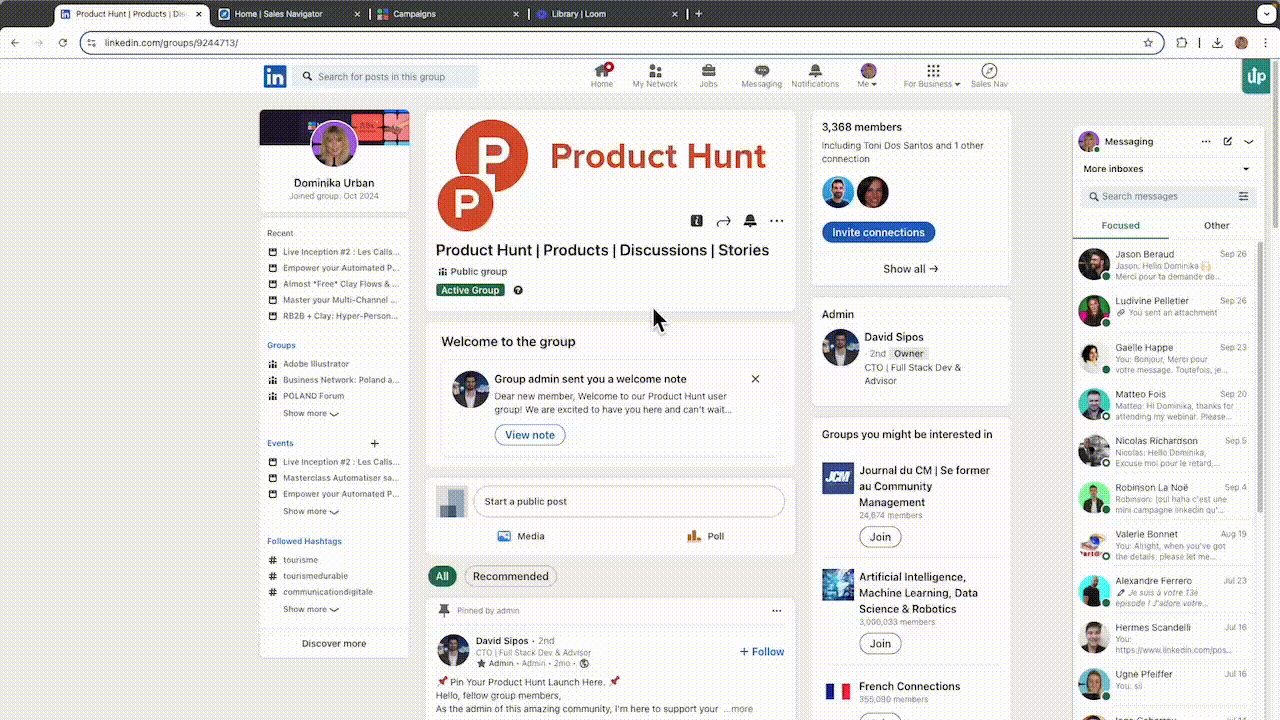Toggle group notification bell
This screenshot has width=1280, height=720.
click(x=750, y=221)
